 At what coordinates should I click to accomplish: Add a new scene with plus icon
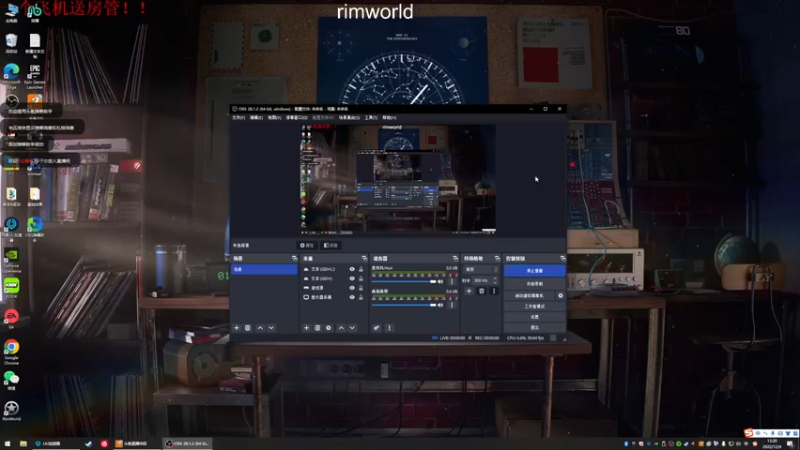(236, 328)
